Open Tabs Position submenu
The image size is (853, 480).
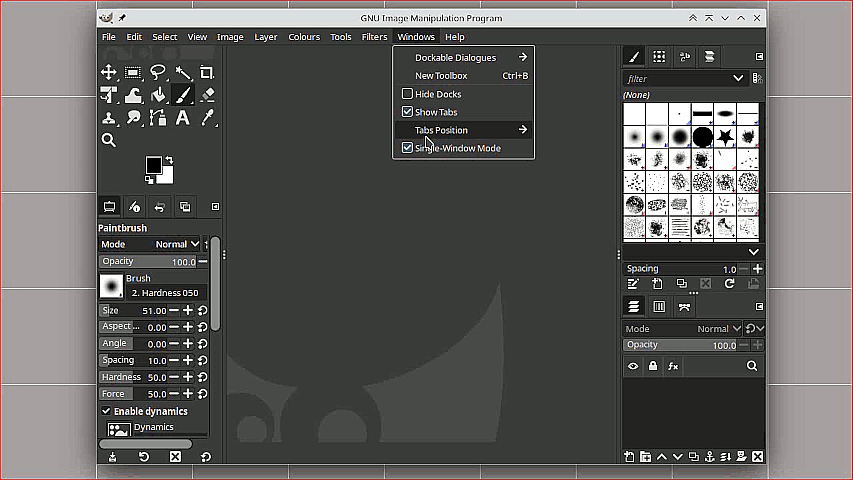point(463,130)
